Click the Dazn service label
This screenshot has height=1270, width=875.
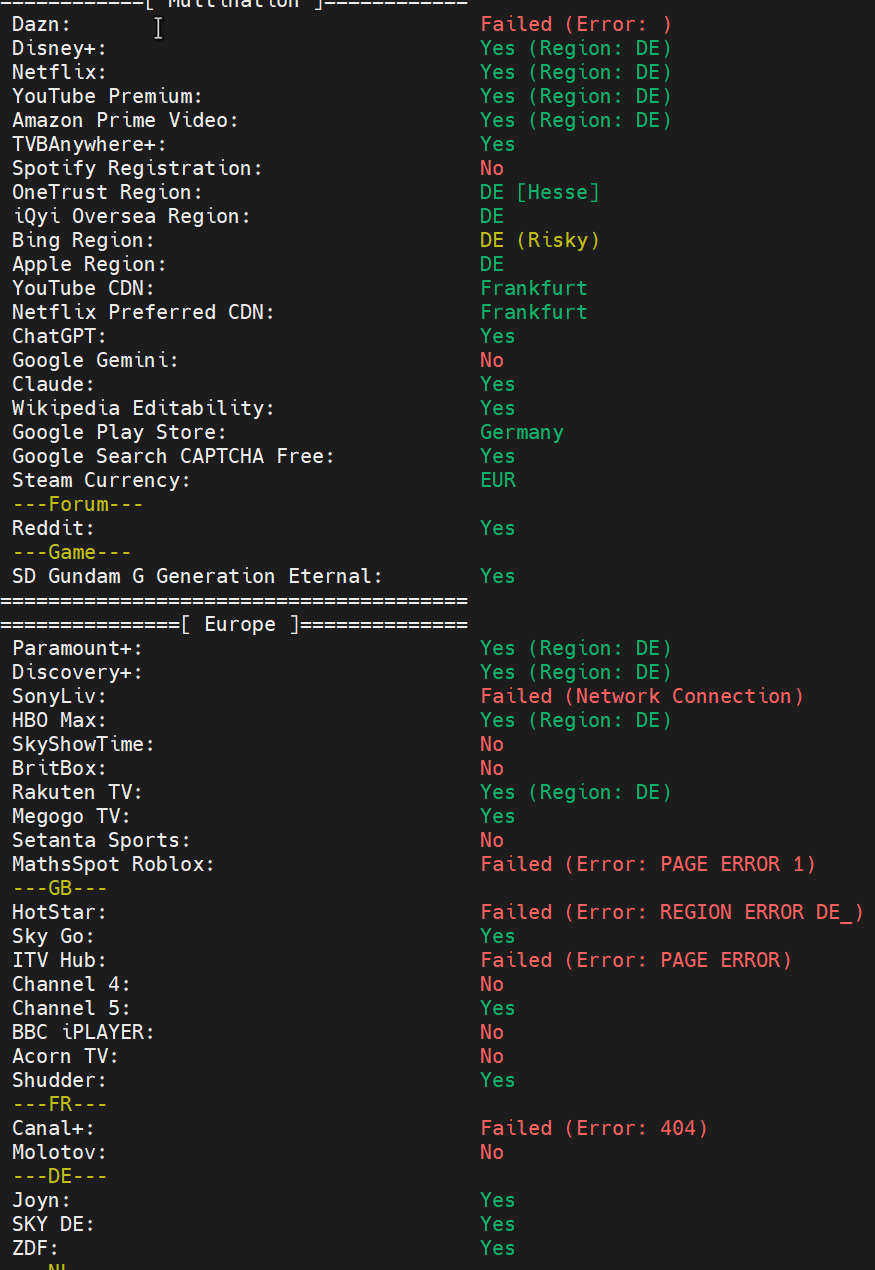click(x=41, y=24)
